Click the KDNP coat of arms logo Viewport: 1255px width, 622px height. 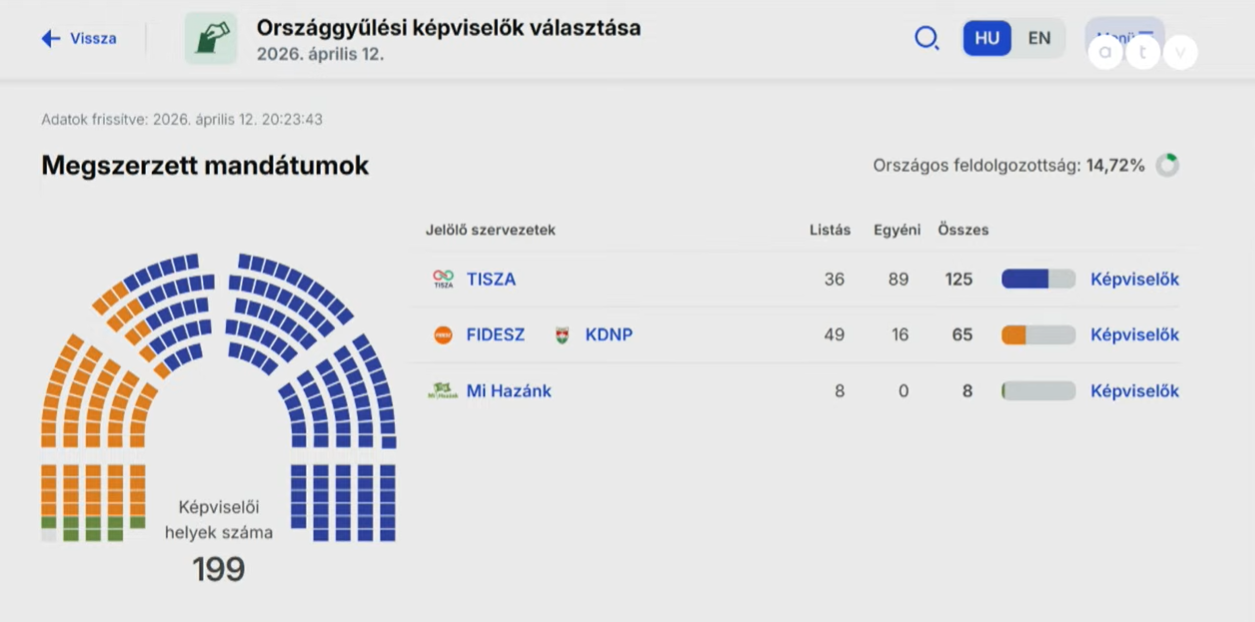pyautogui.click(x=562, y=335)
